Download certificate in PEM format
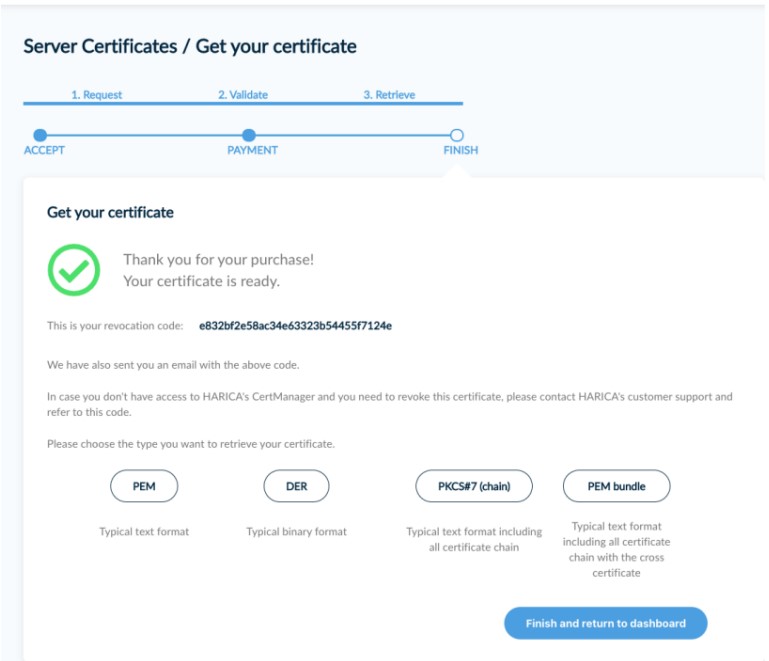This screenshot has height=661, width=769. [144, 486]
